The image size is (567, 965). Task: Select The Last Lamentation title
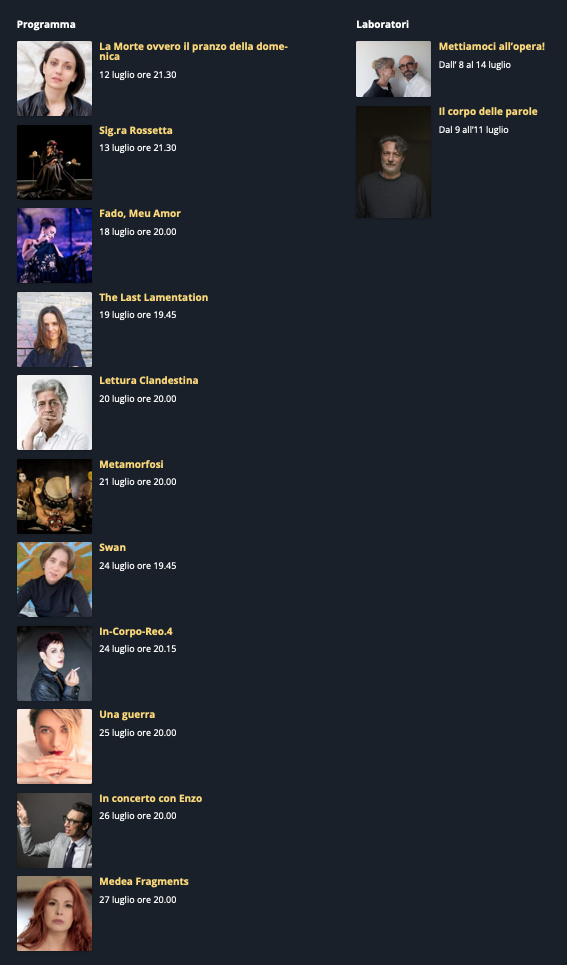click(x=153, y=297)
